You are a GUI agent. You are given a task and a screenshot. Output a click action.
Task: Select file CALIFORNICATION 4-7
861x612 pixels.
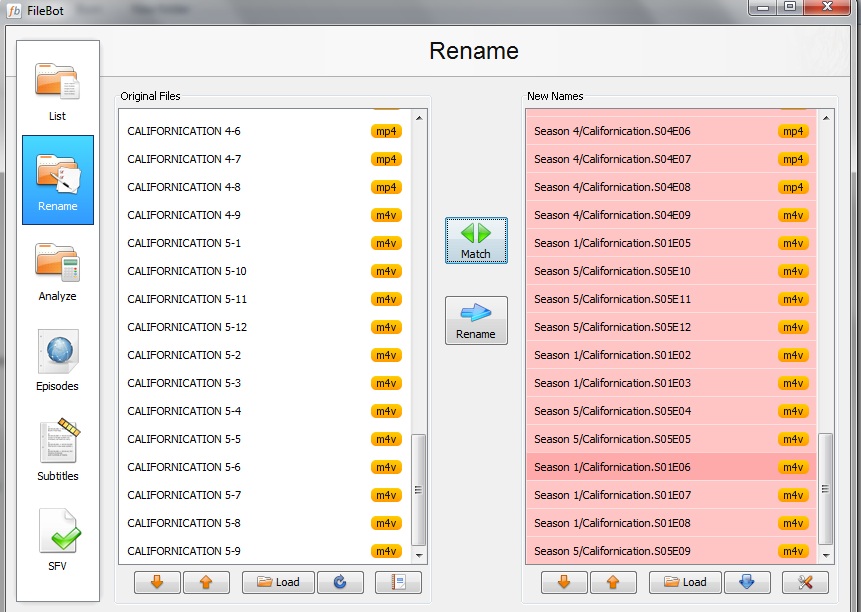pos(265,159)
